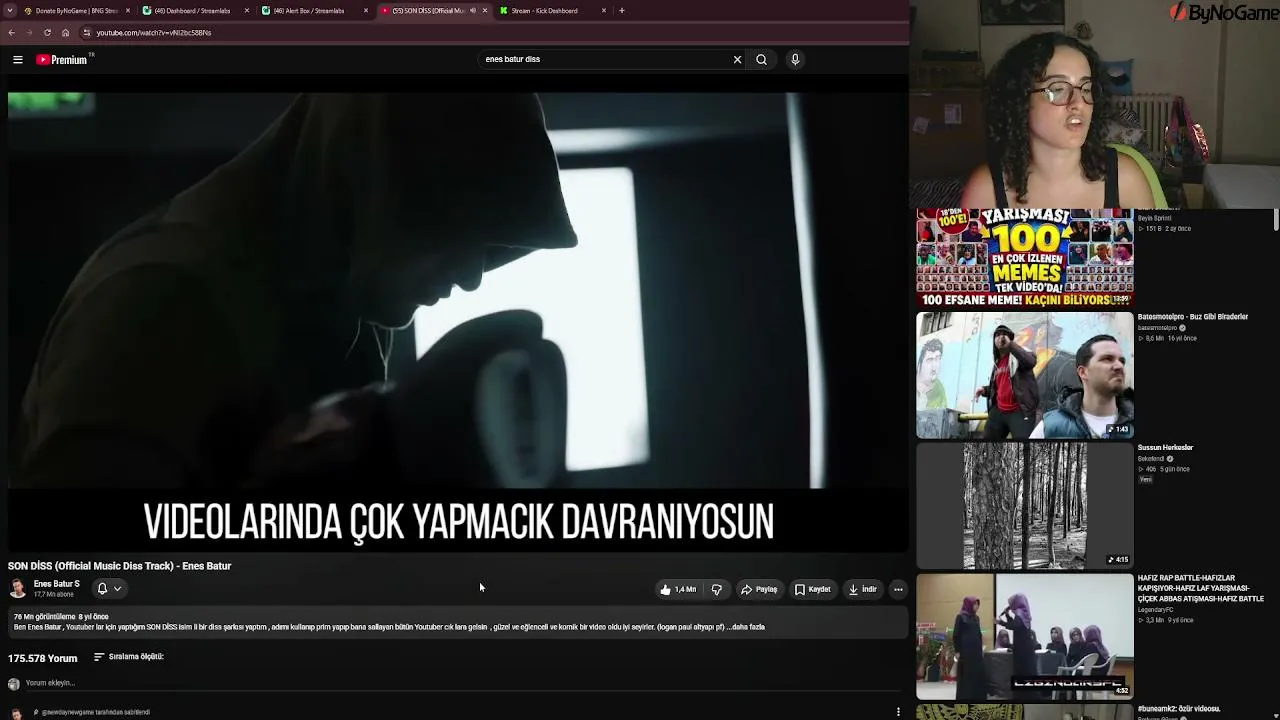Open a new browser tab

click(x=622, y=11)
